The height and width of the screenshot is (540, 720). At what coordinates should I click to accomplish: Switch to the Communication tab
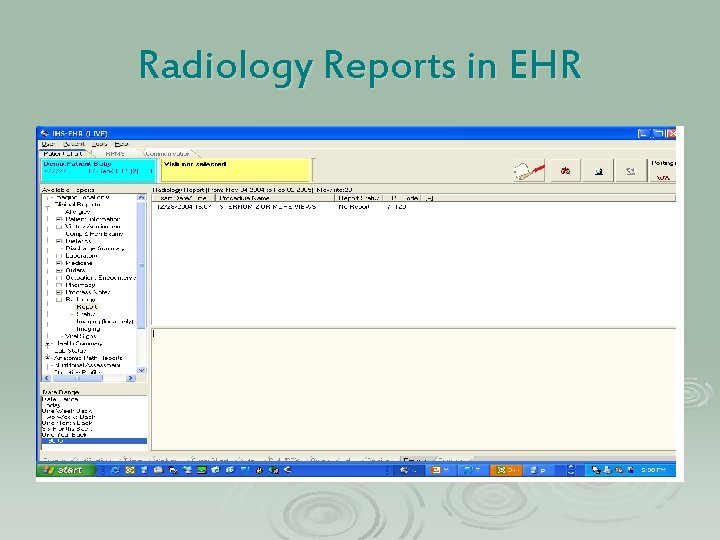167,153
